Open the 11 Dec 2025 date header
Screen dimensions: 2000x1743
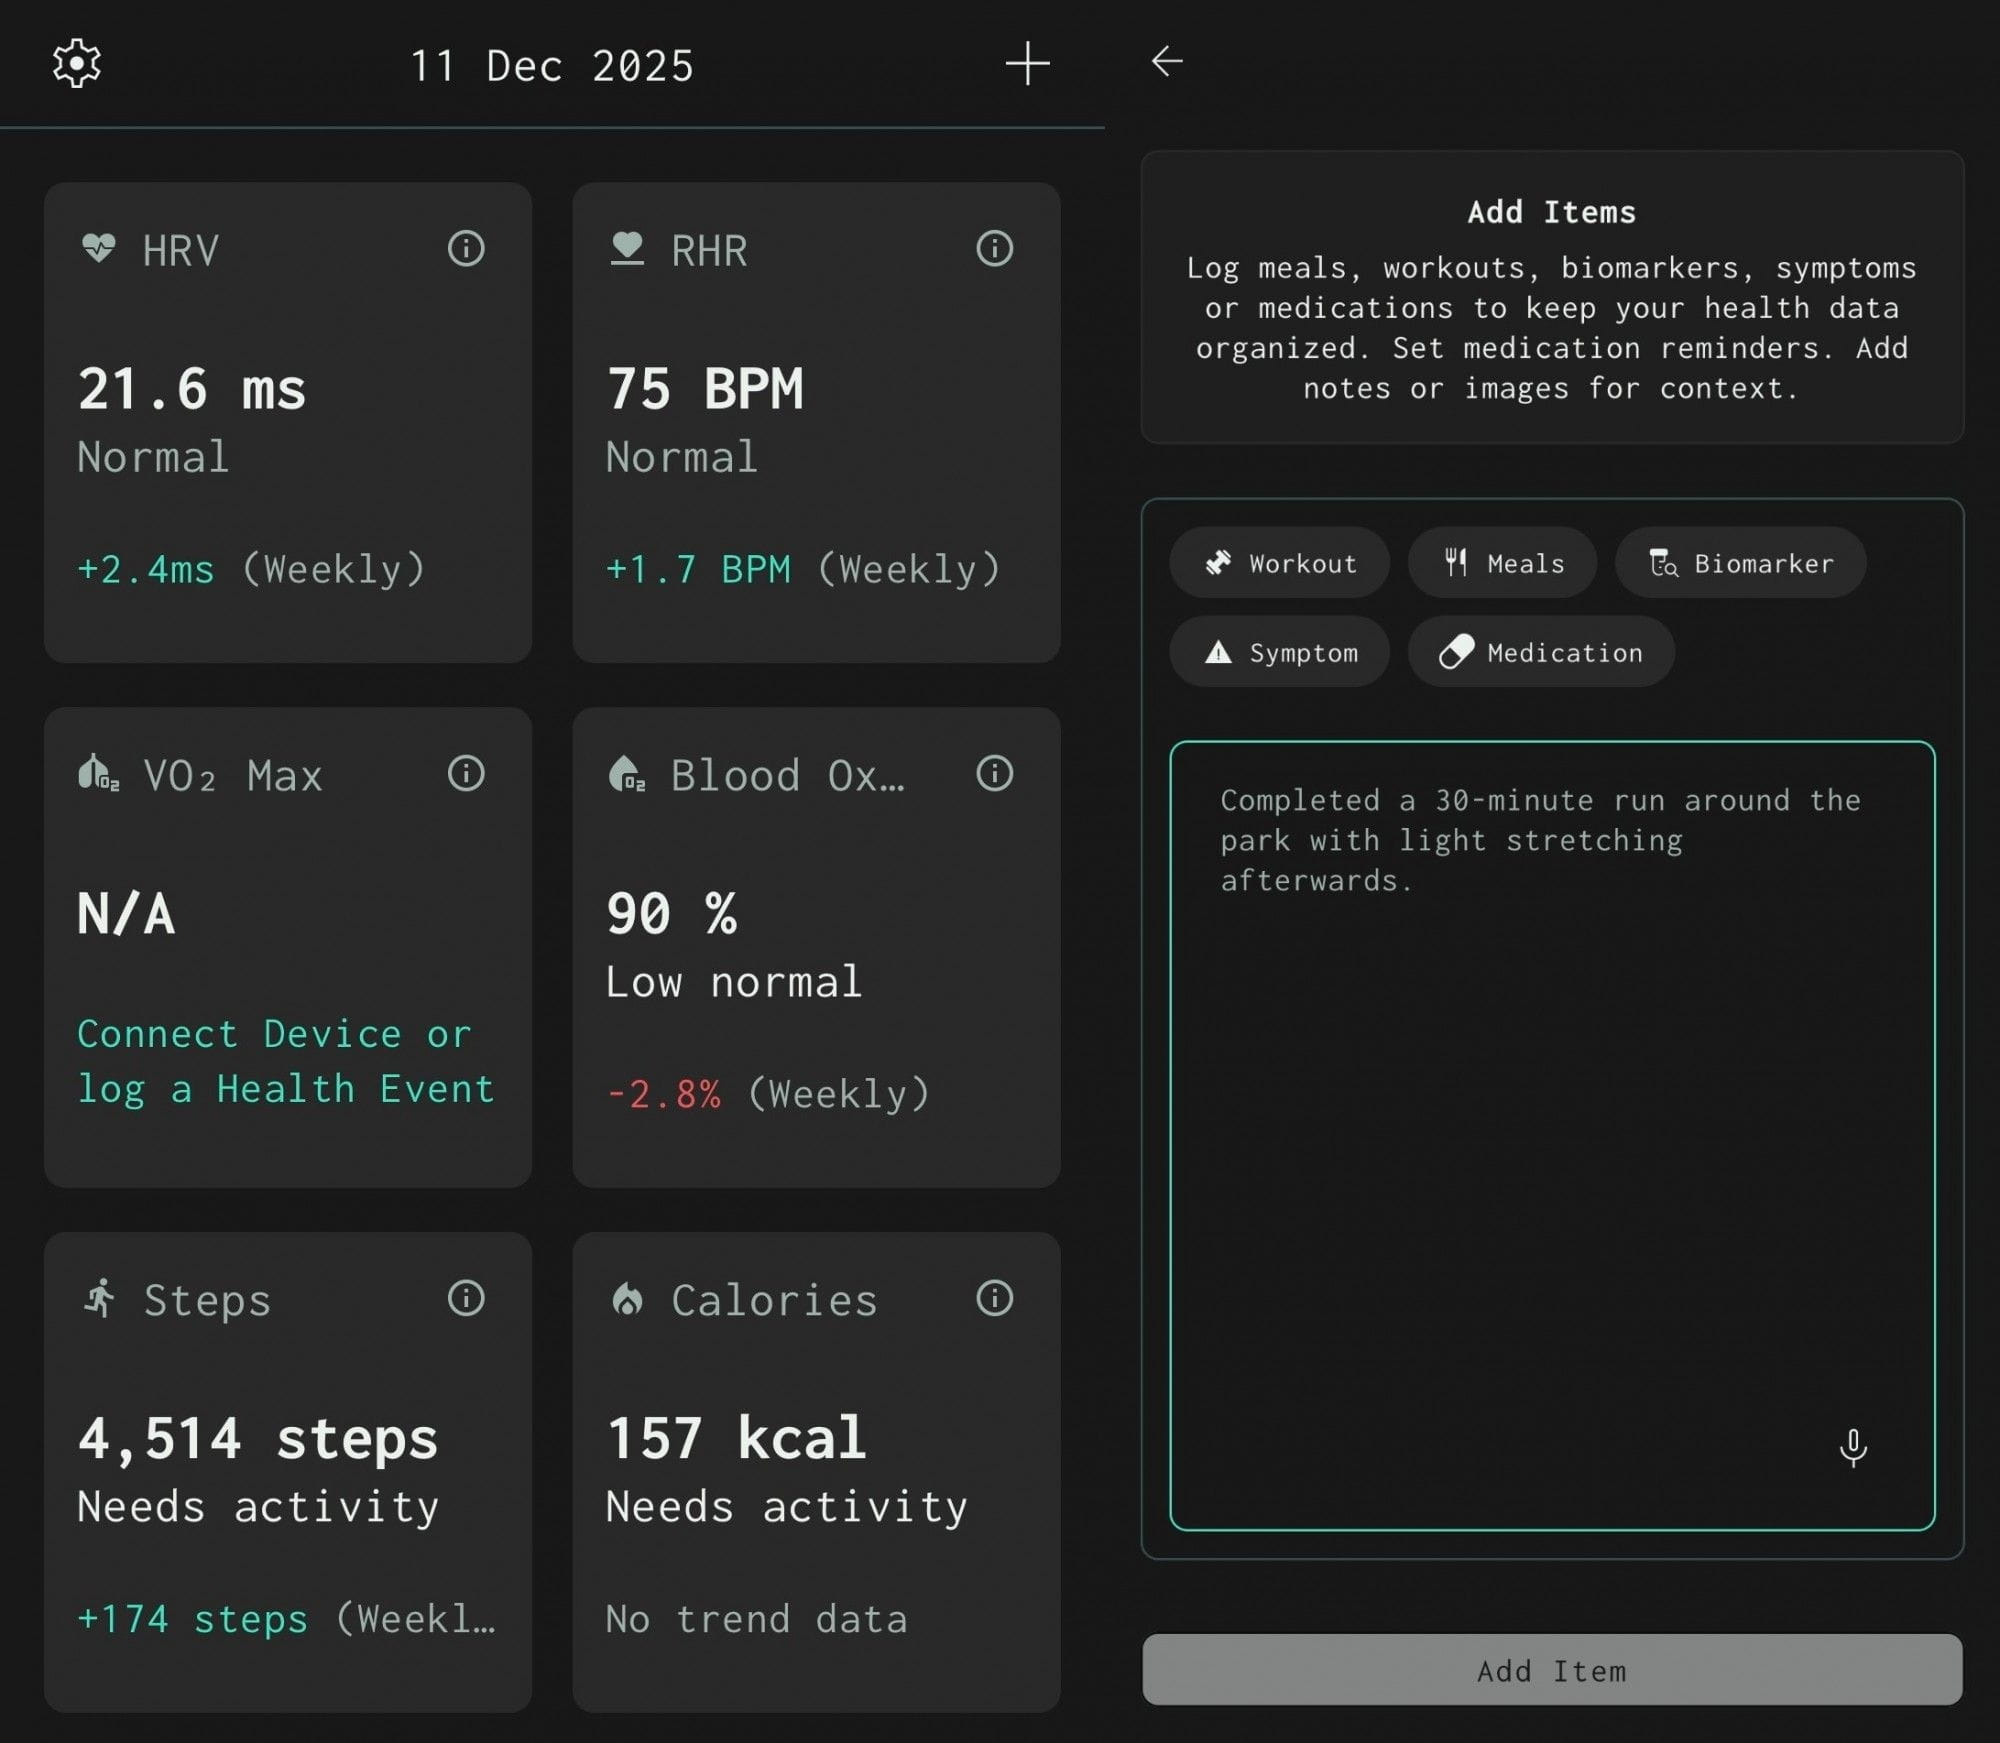point(552,66)
